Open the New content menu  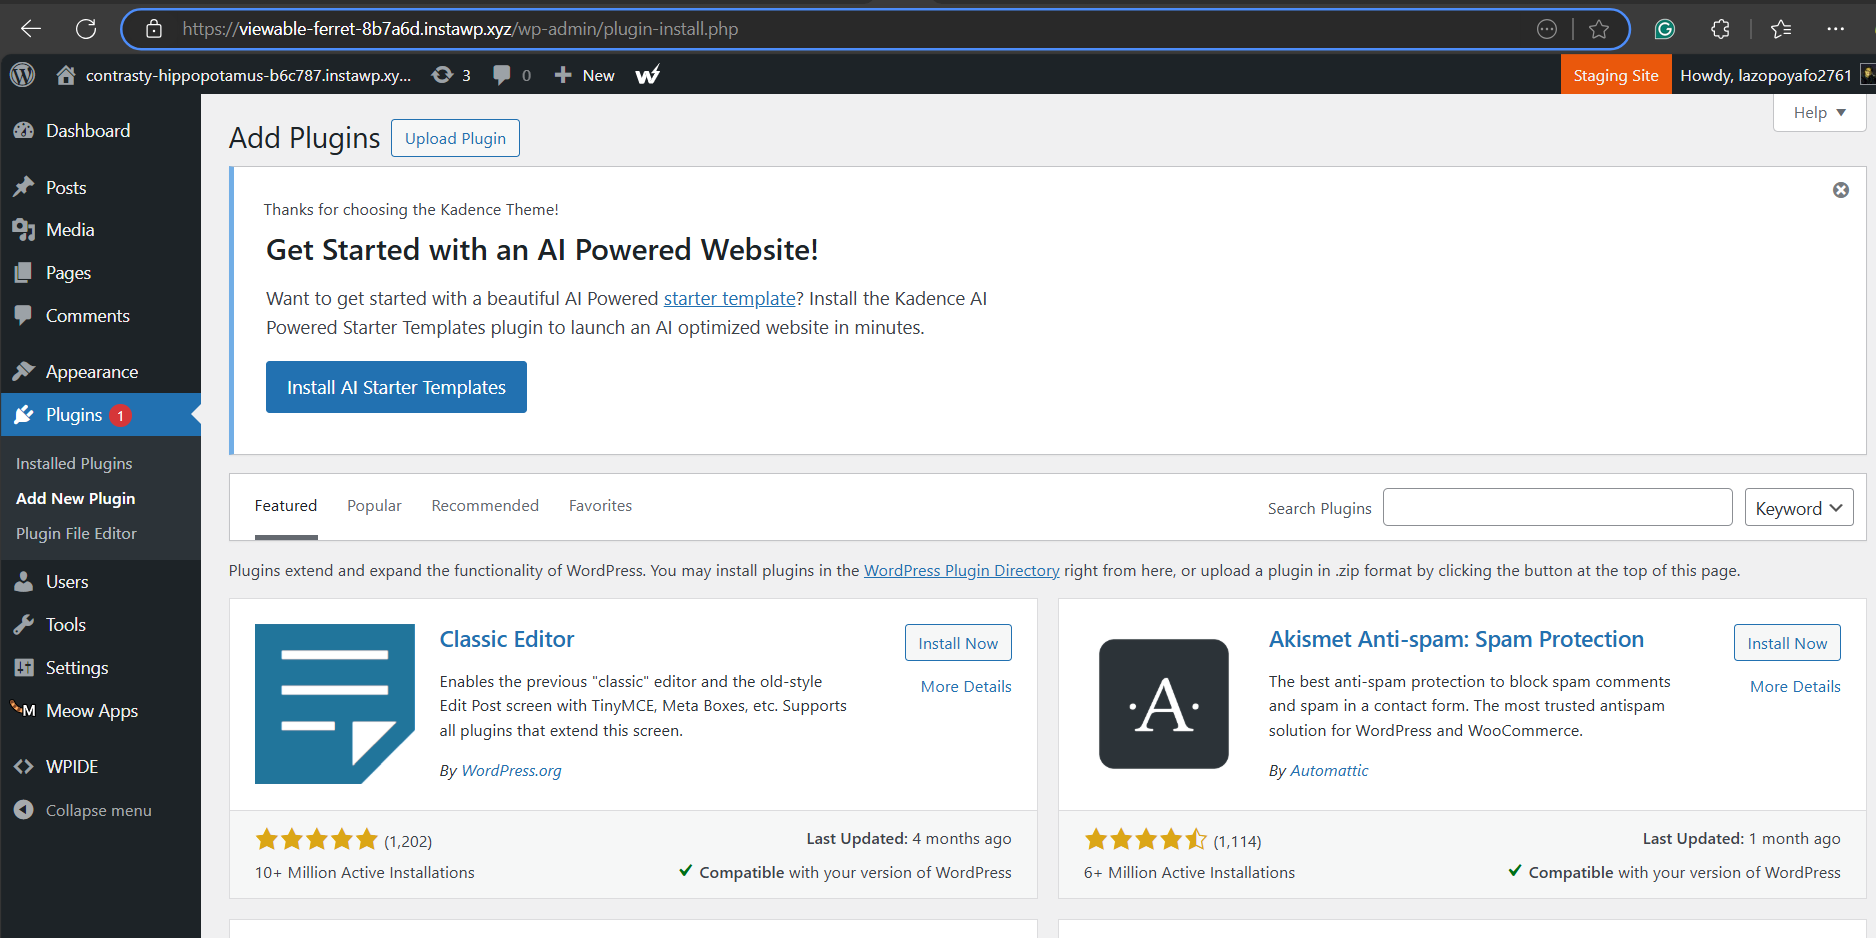(585, 75)
